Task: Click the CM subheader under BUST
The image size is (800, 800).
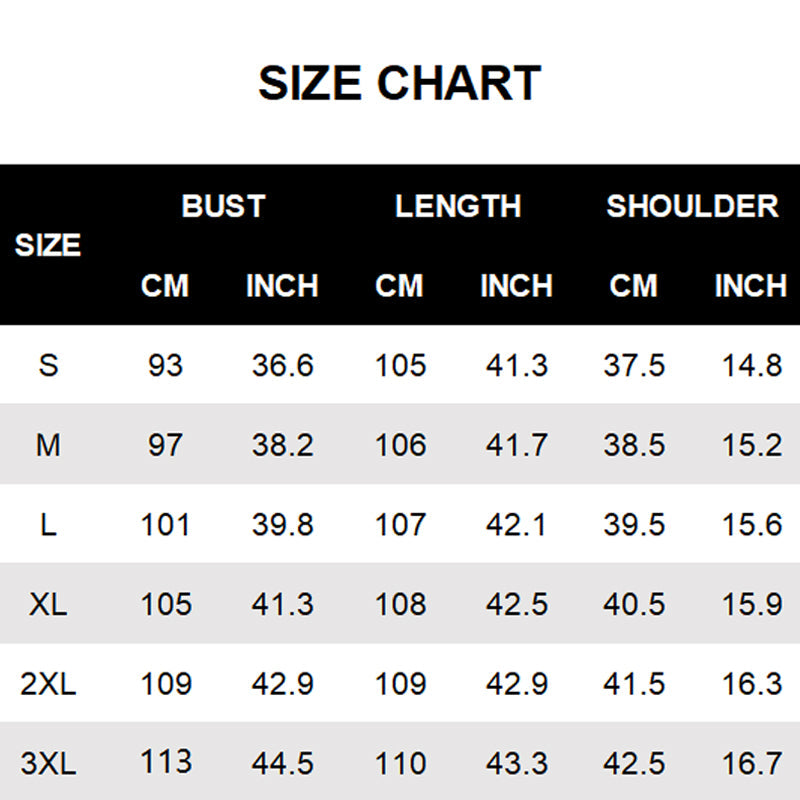Action: tap(165, 286)
